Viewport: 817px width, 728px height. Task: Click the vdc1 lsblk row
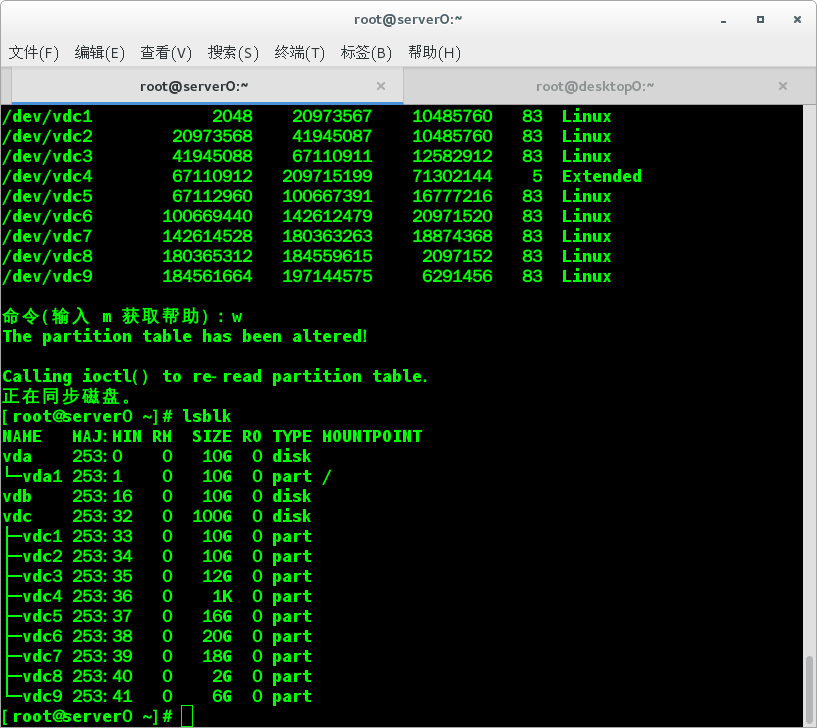click(157, 536)
